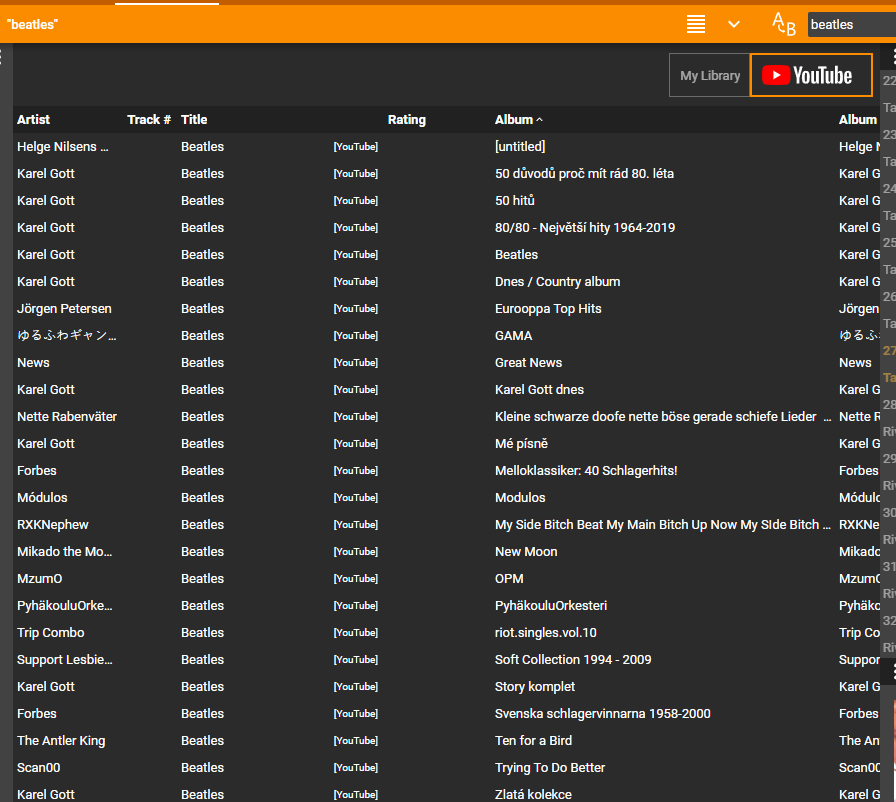This screenshot has width=896, height=802.
Task: Sort by the Artist column header
Action: point(33,119)
